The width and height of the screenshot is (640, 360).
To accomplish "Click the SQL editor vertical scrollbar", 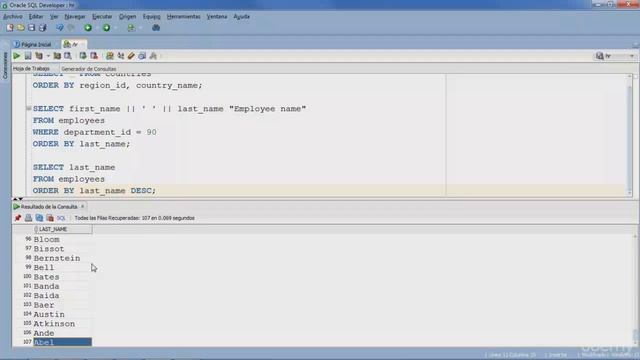I will tap(629, 135).
